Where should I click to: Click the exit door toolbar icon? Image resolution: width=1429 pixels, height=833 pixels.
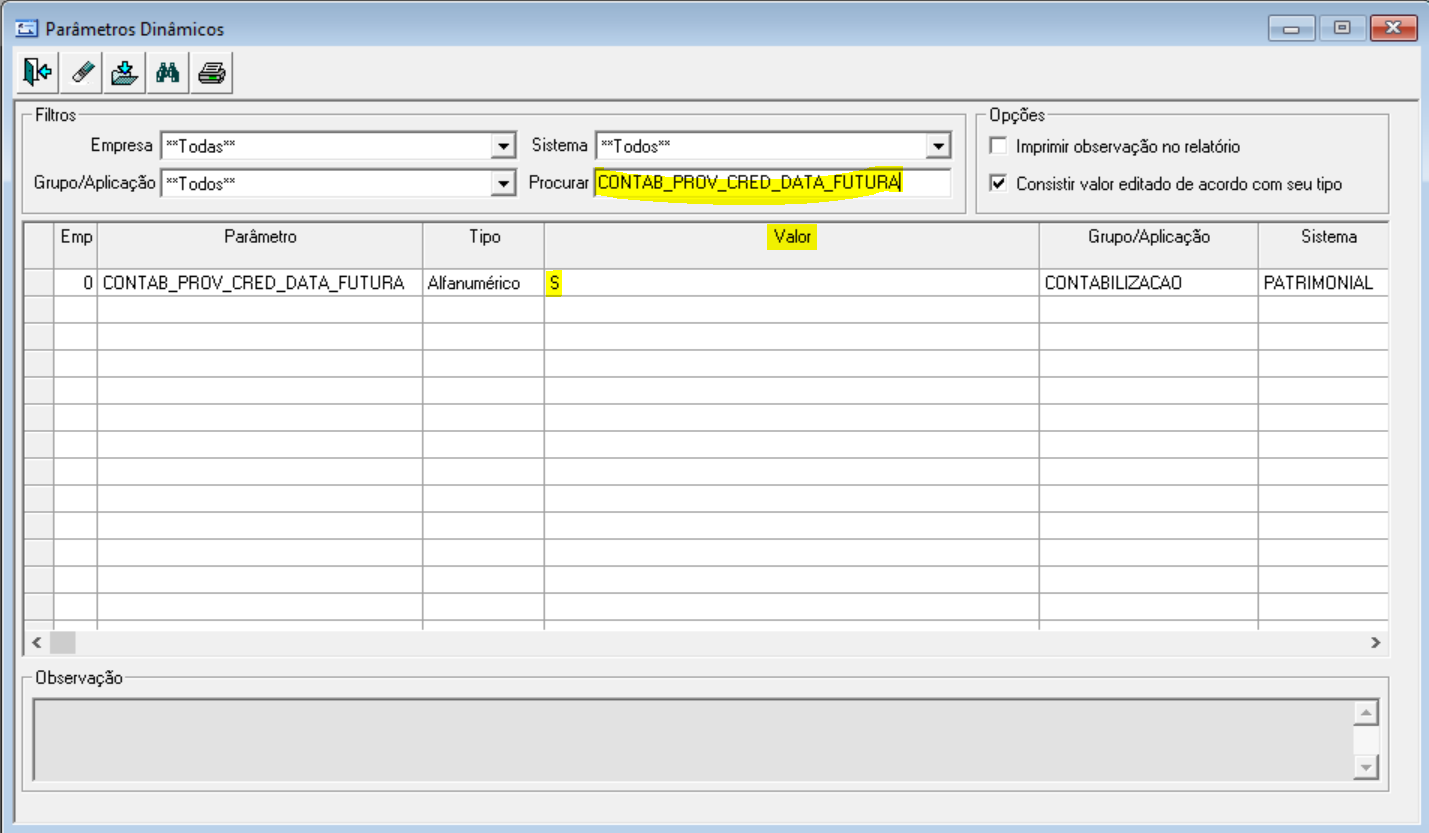click(38, 72)
